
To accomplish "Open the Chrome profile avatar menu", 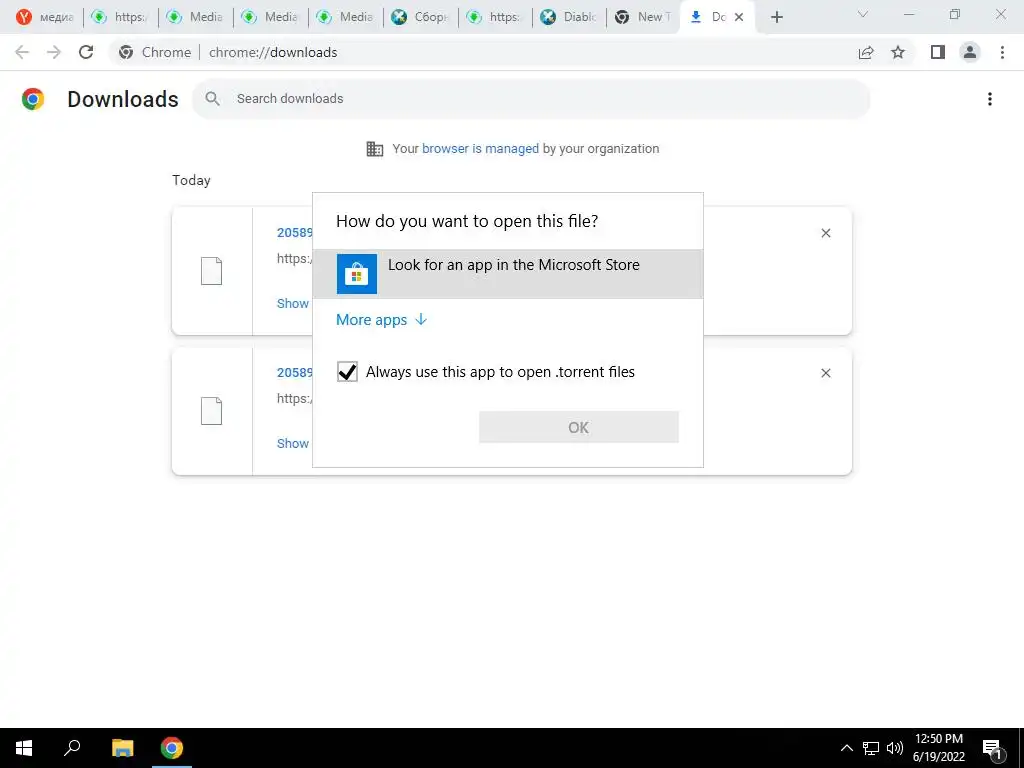I will coord(970,52).
